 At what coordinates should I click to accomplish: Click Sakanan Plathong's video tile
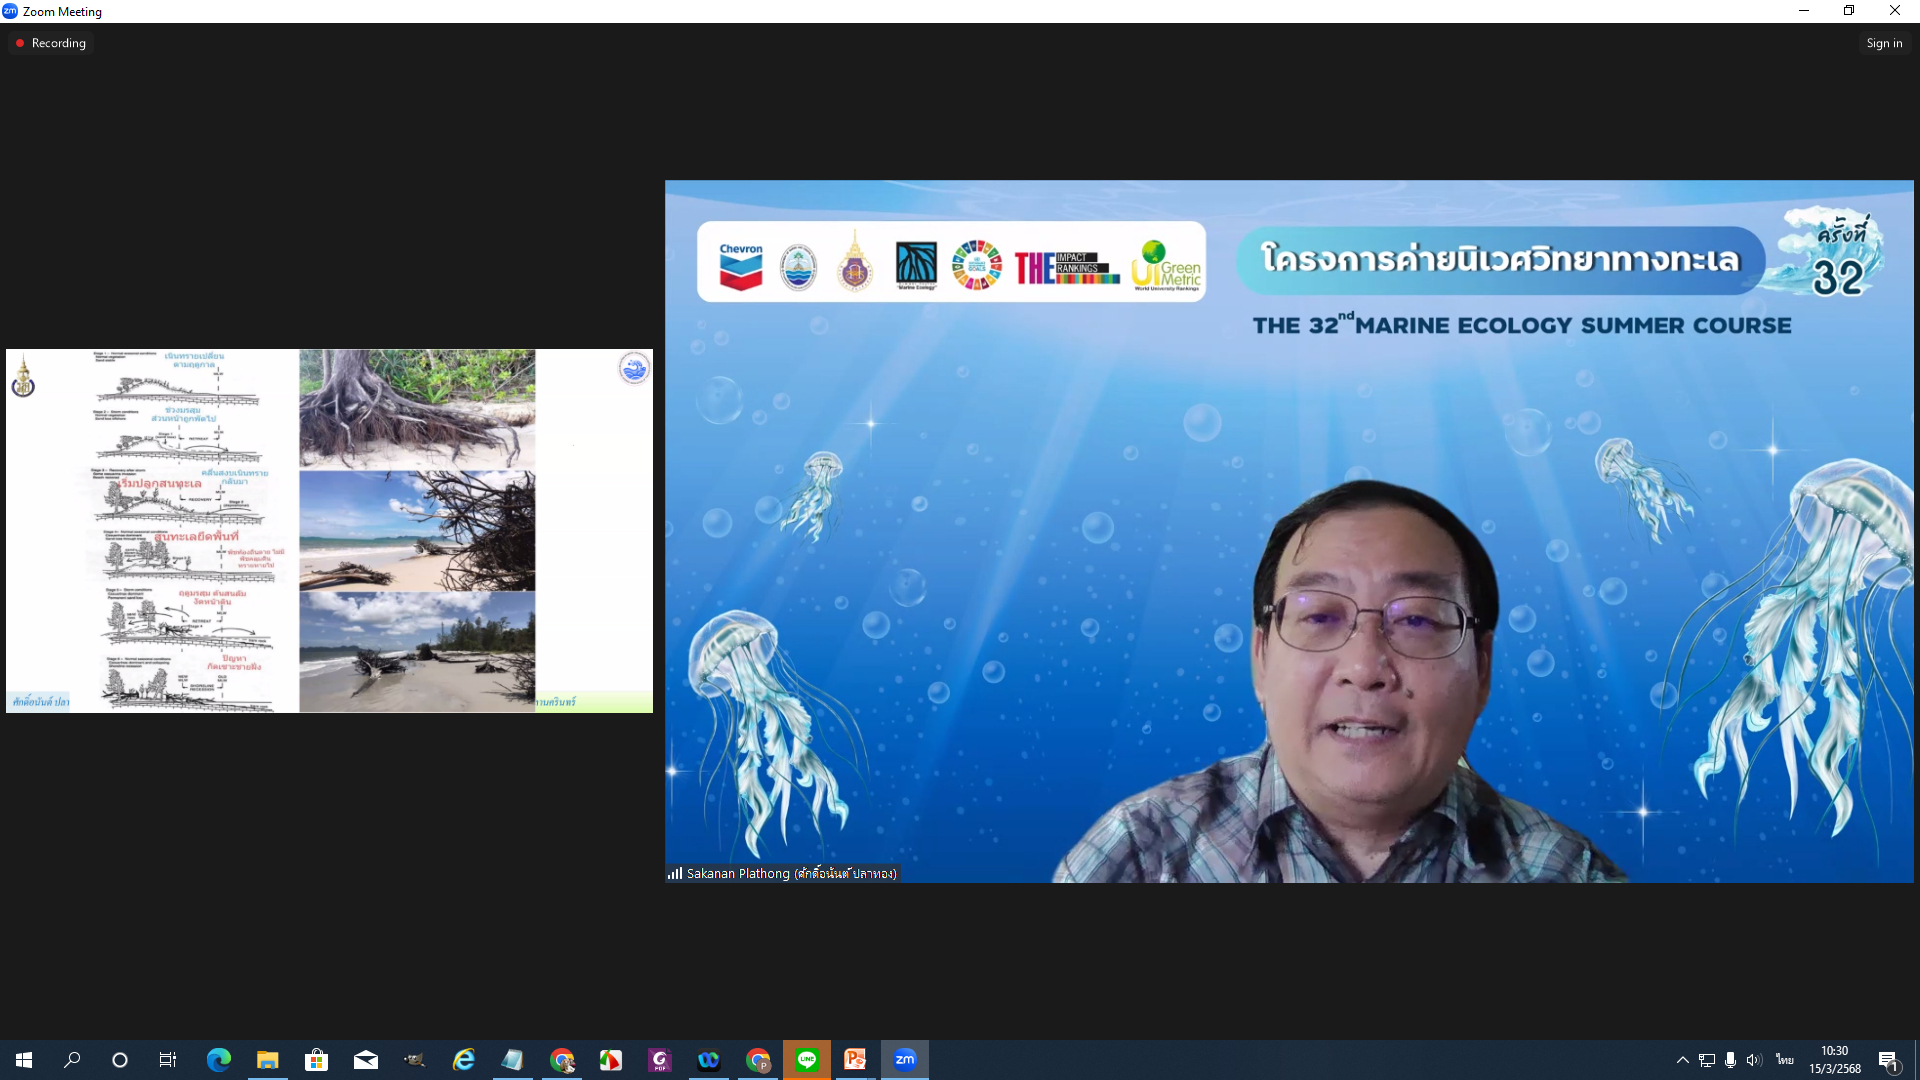click(1288, 531)
